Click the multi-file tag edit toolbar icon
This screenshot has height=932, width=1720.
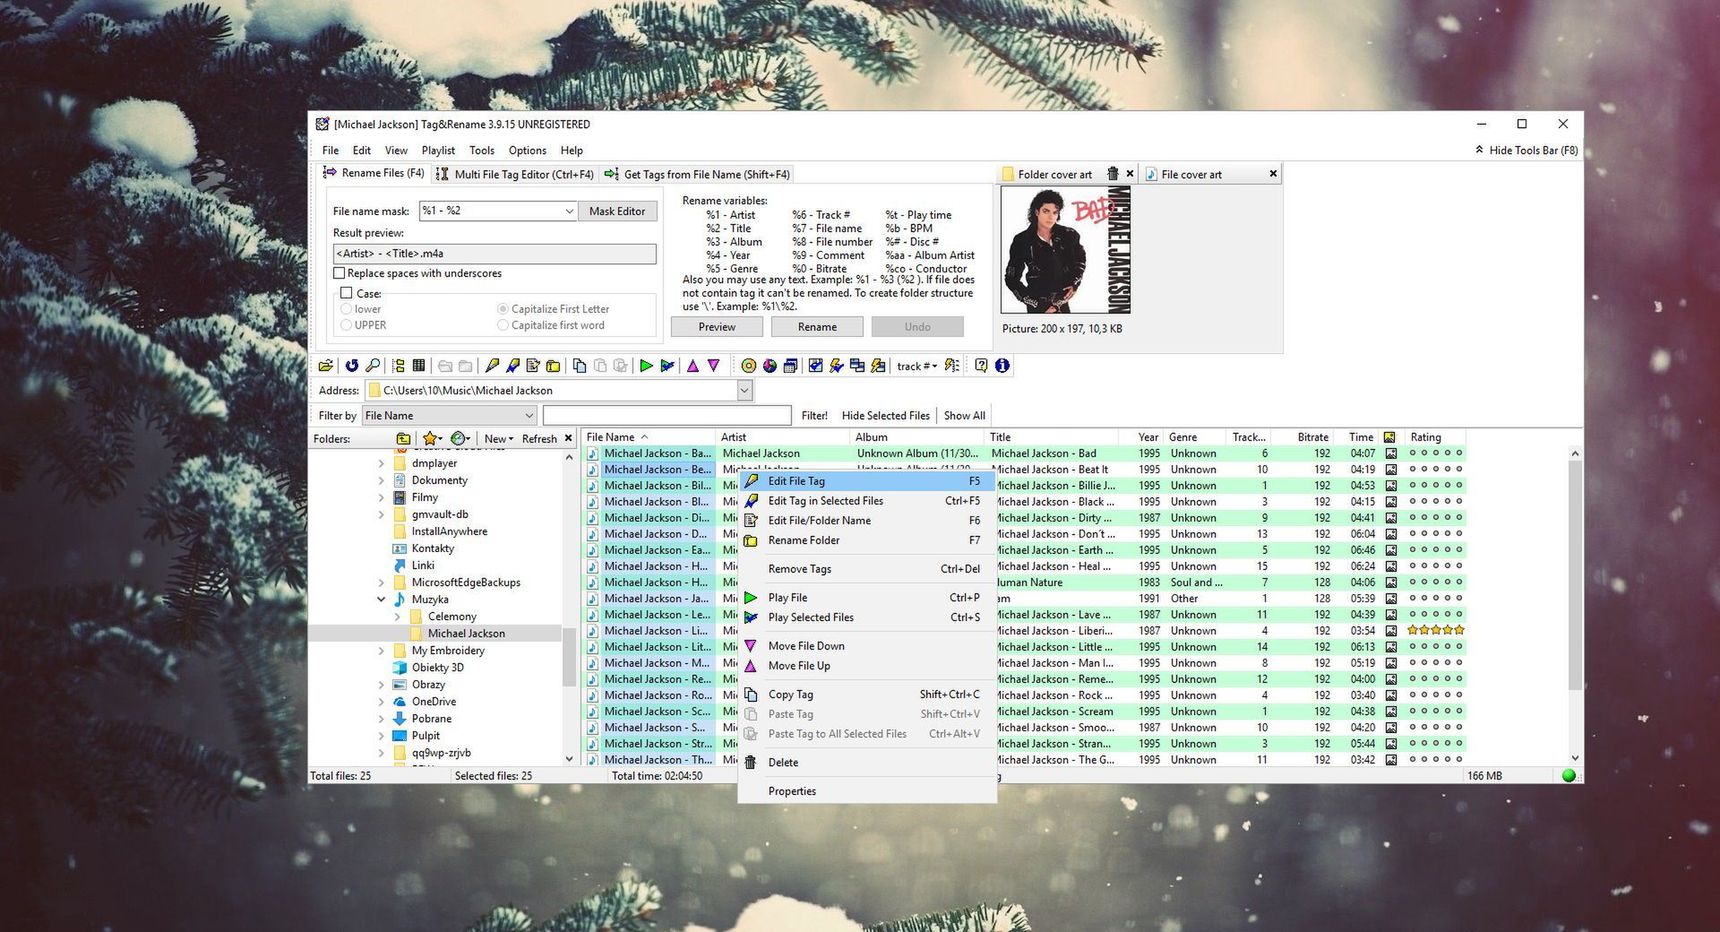tap(513, 366)
